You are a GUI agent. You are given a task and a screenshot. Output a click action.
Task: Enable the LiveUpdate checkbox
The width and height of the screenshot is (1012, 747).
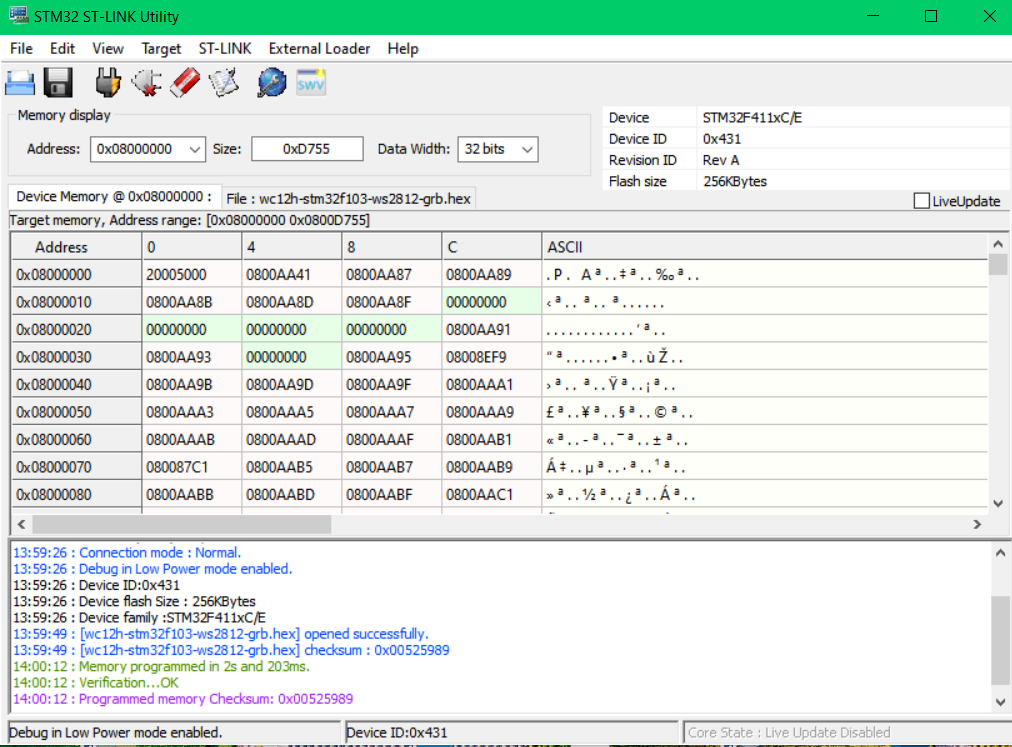pos(921,201)
